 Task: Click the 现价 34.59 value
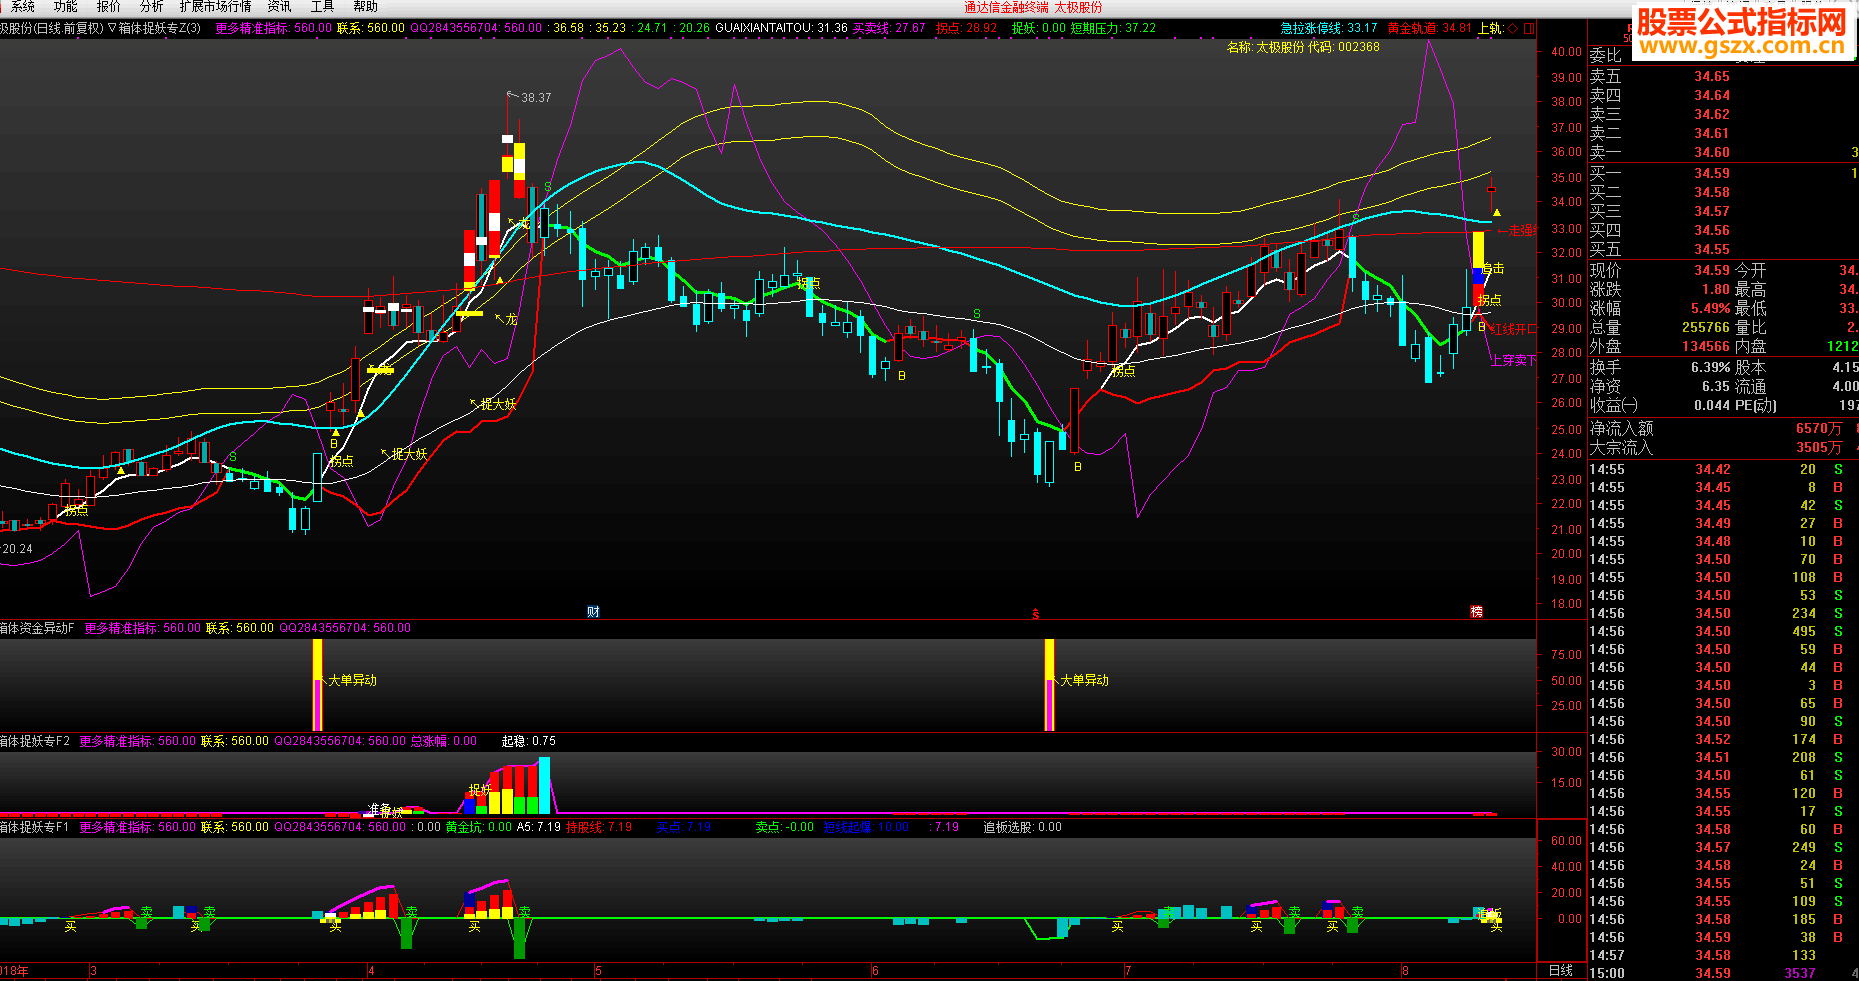click(1712, 270)
